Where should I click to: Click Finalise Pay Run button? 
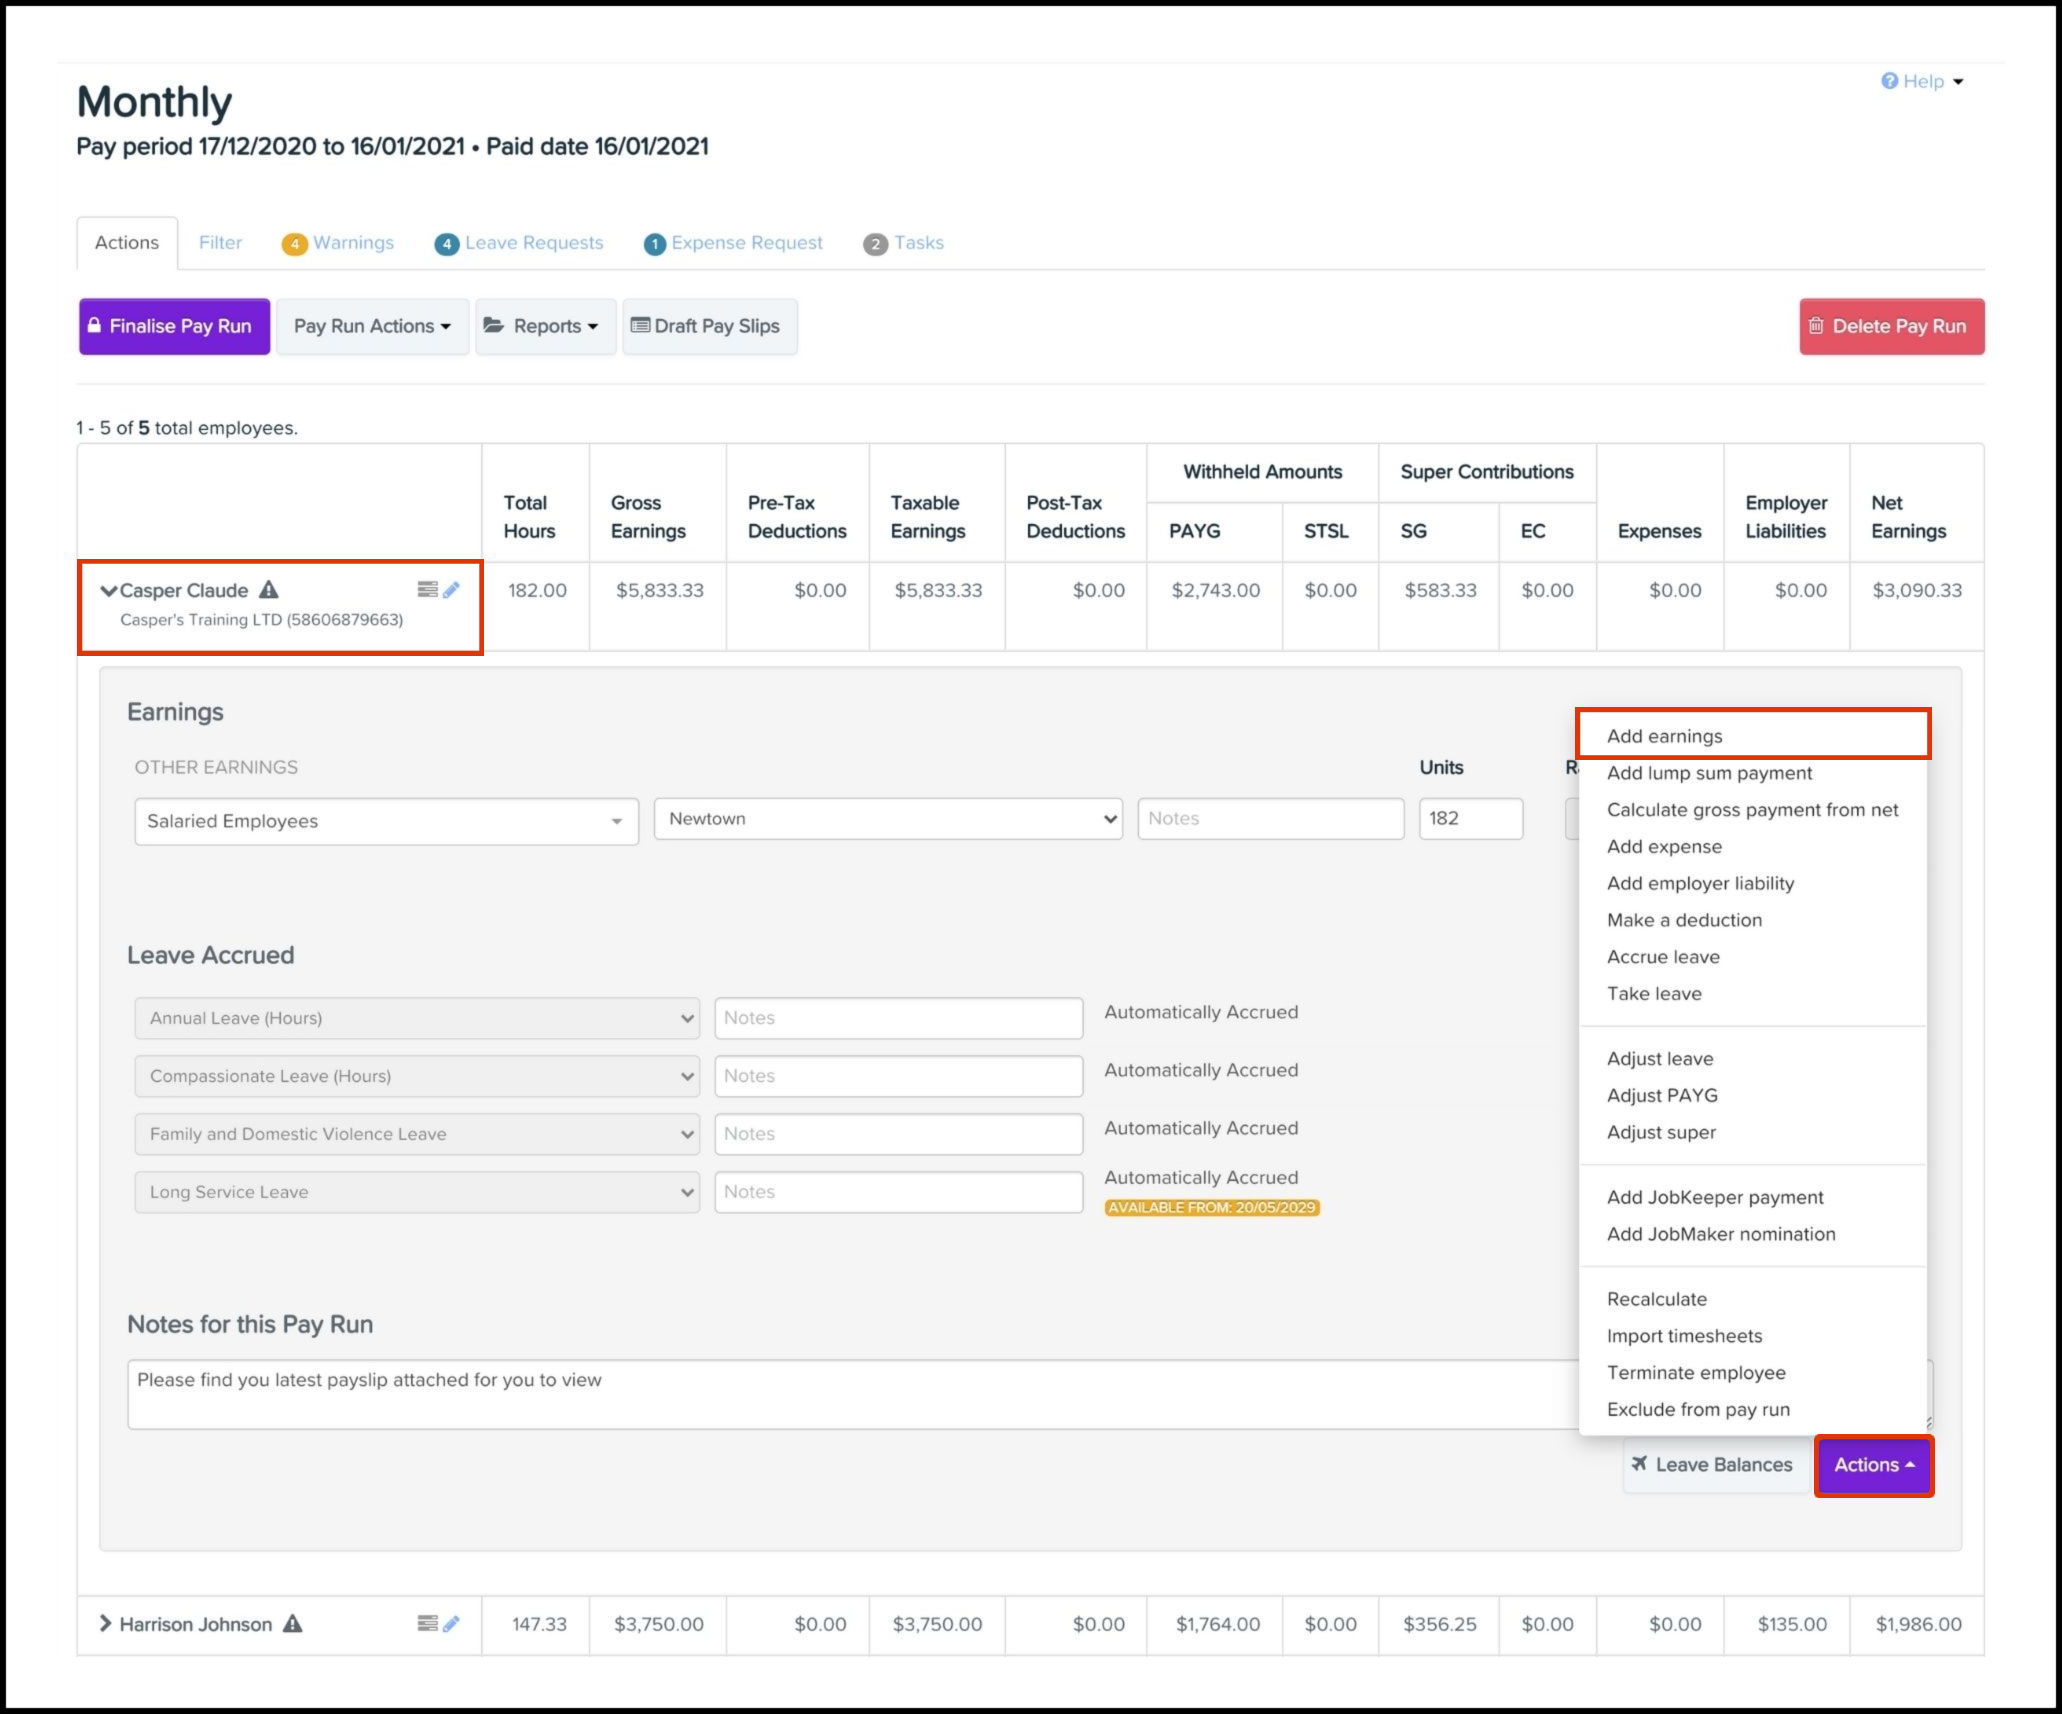coord(174,326)
